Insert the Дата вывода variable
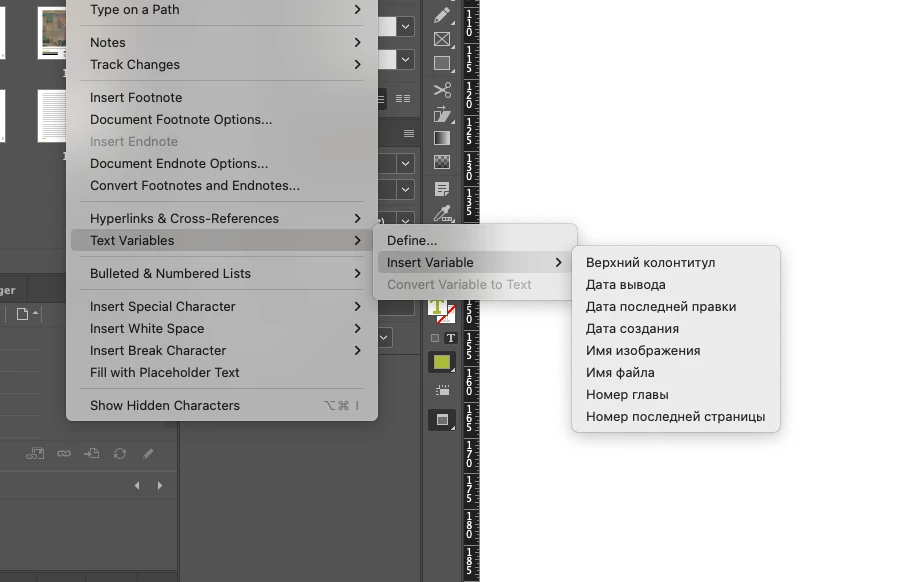906x582 pixels. click(x=675, y=284)
